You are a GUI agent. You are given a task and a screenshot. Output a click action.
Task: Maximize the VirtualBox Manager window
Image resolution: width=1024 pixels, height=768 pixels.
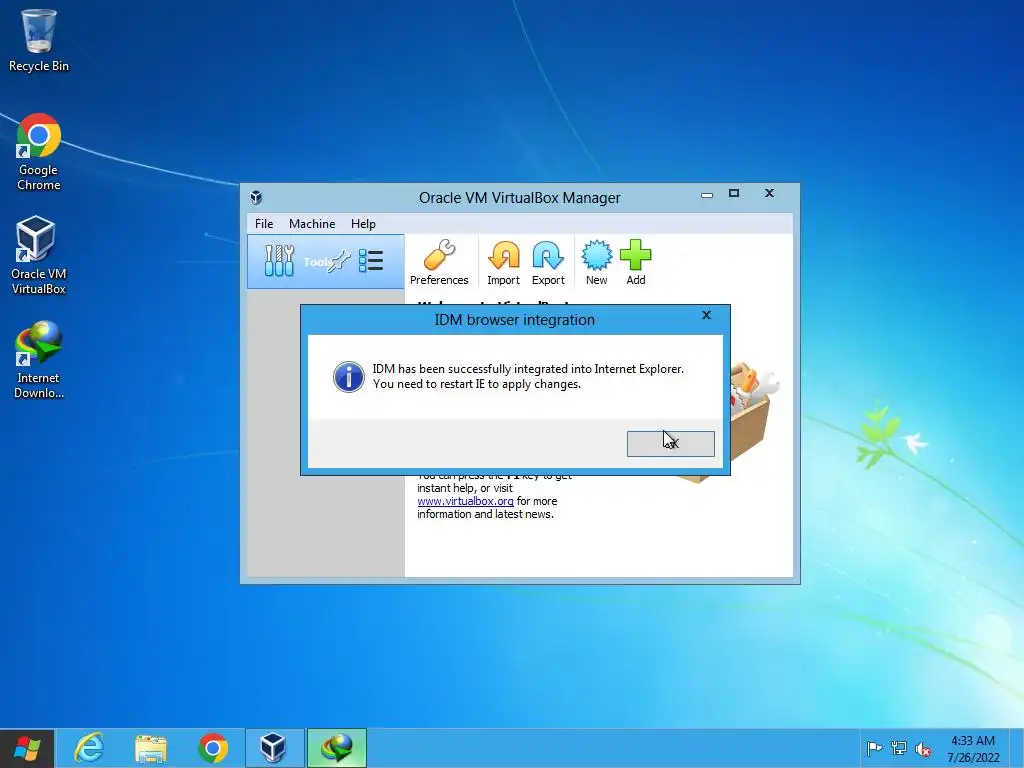pyautogui.click(x=734, y=193)
